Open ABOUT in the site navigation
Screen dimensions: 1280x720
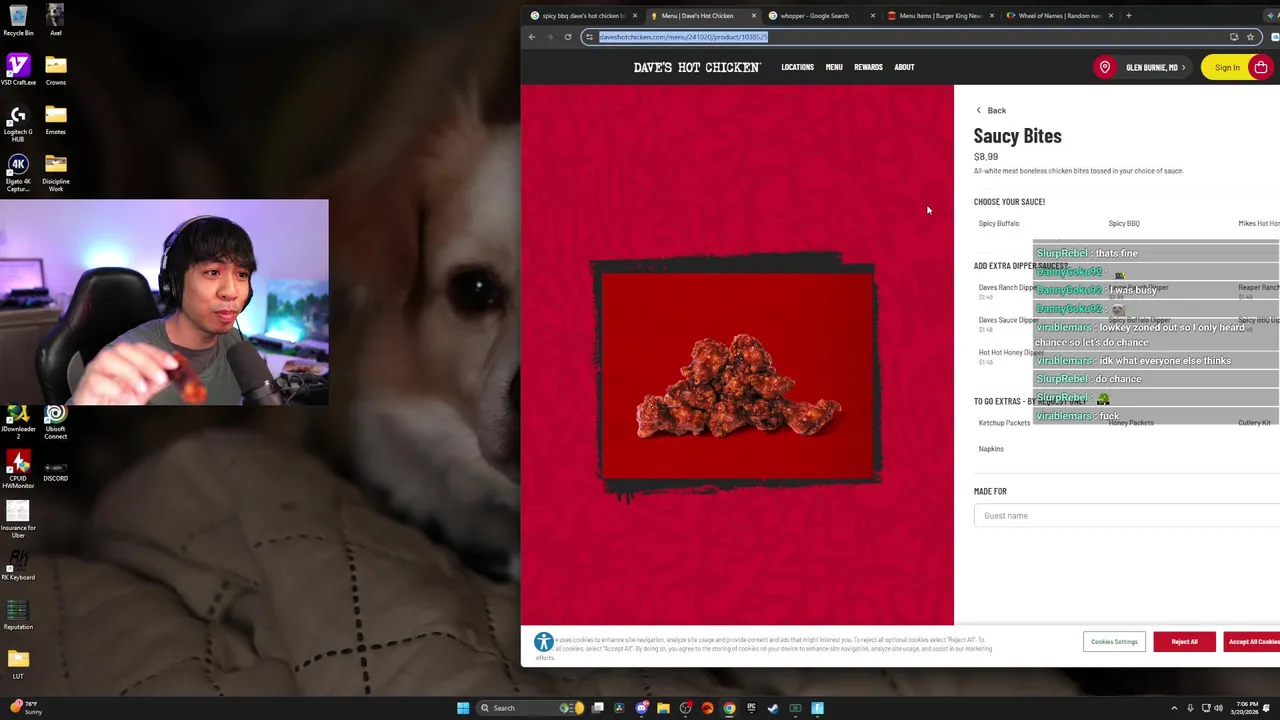[x=904, y=67]
